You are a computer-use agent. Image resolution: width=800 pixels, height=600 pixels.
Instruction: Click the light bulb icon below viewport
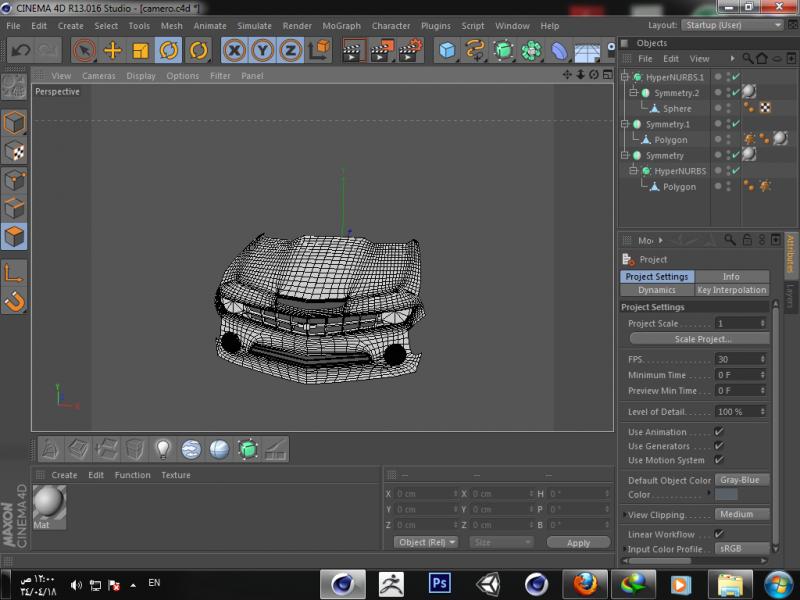click(x=163, y=449)
